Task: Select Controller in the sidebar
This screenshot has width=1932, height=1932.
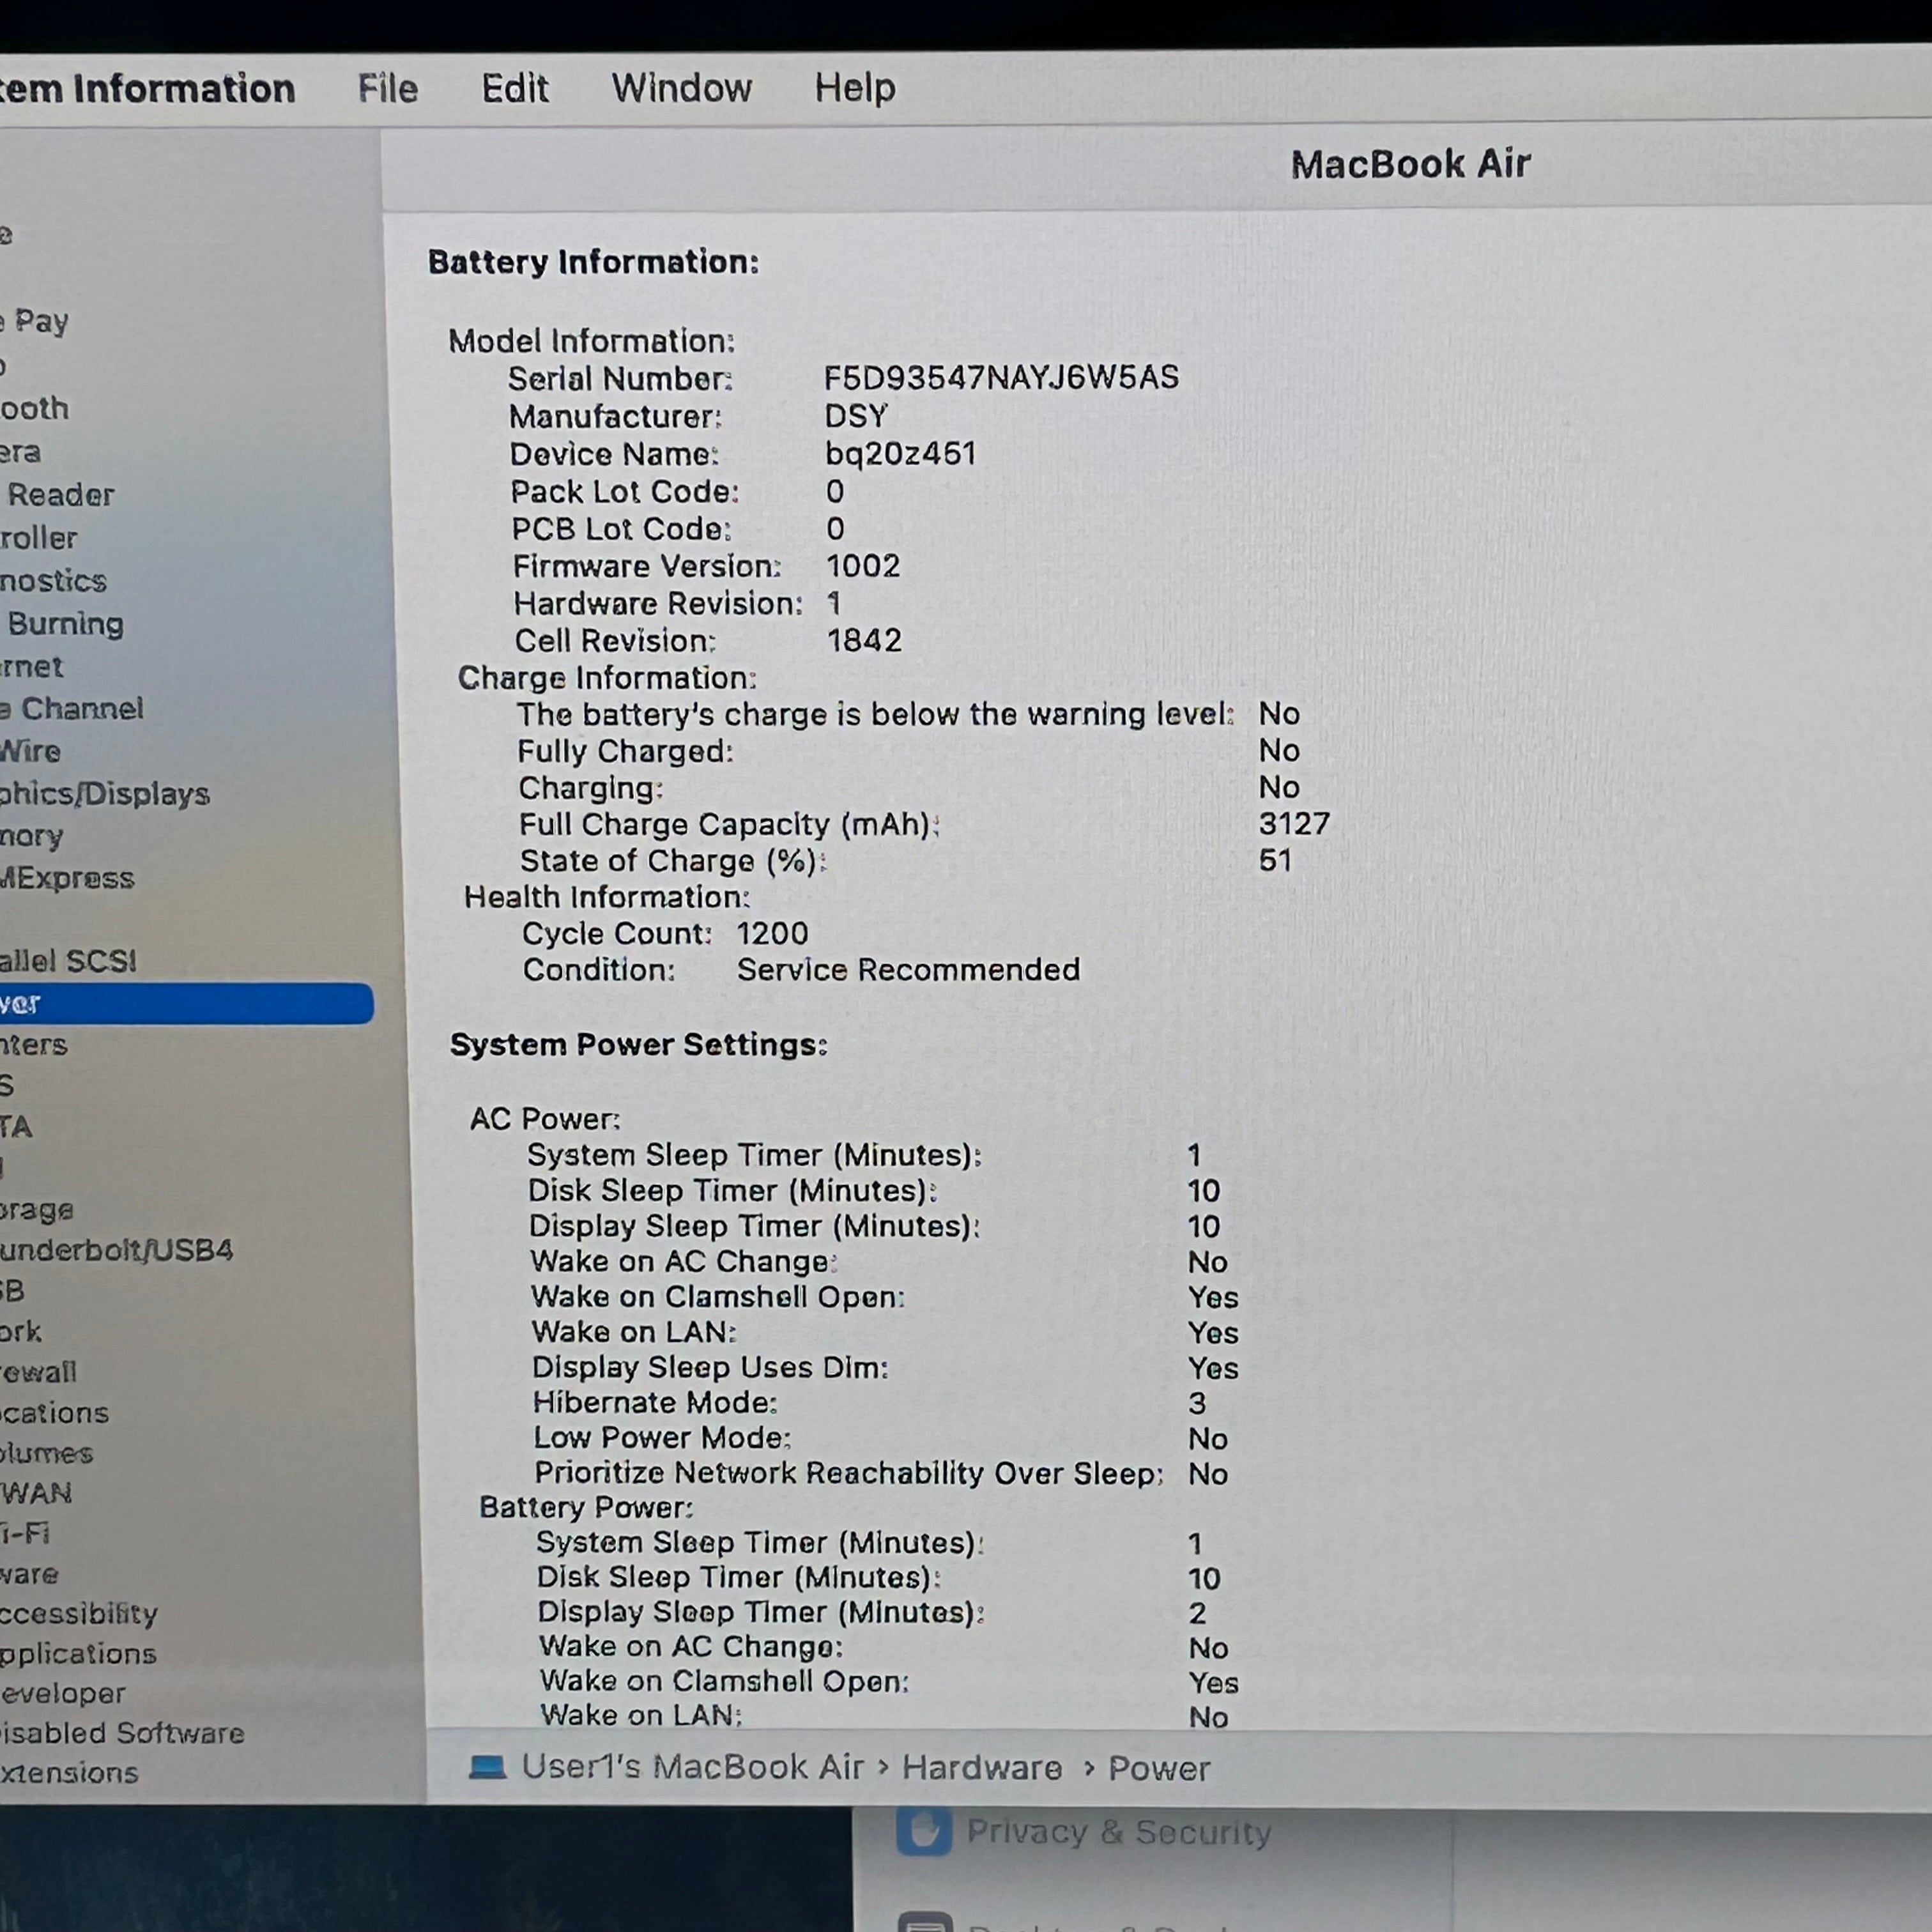Action: click(39, 538)
